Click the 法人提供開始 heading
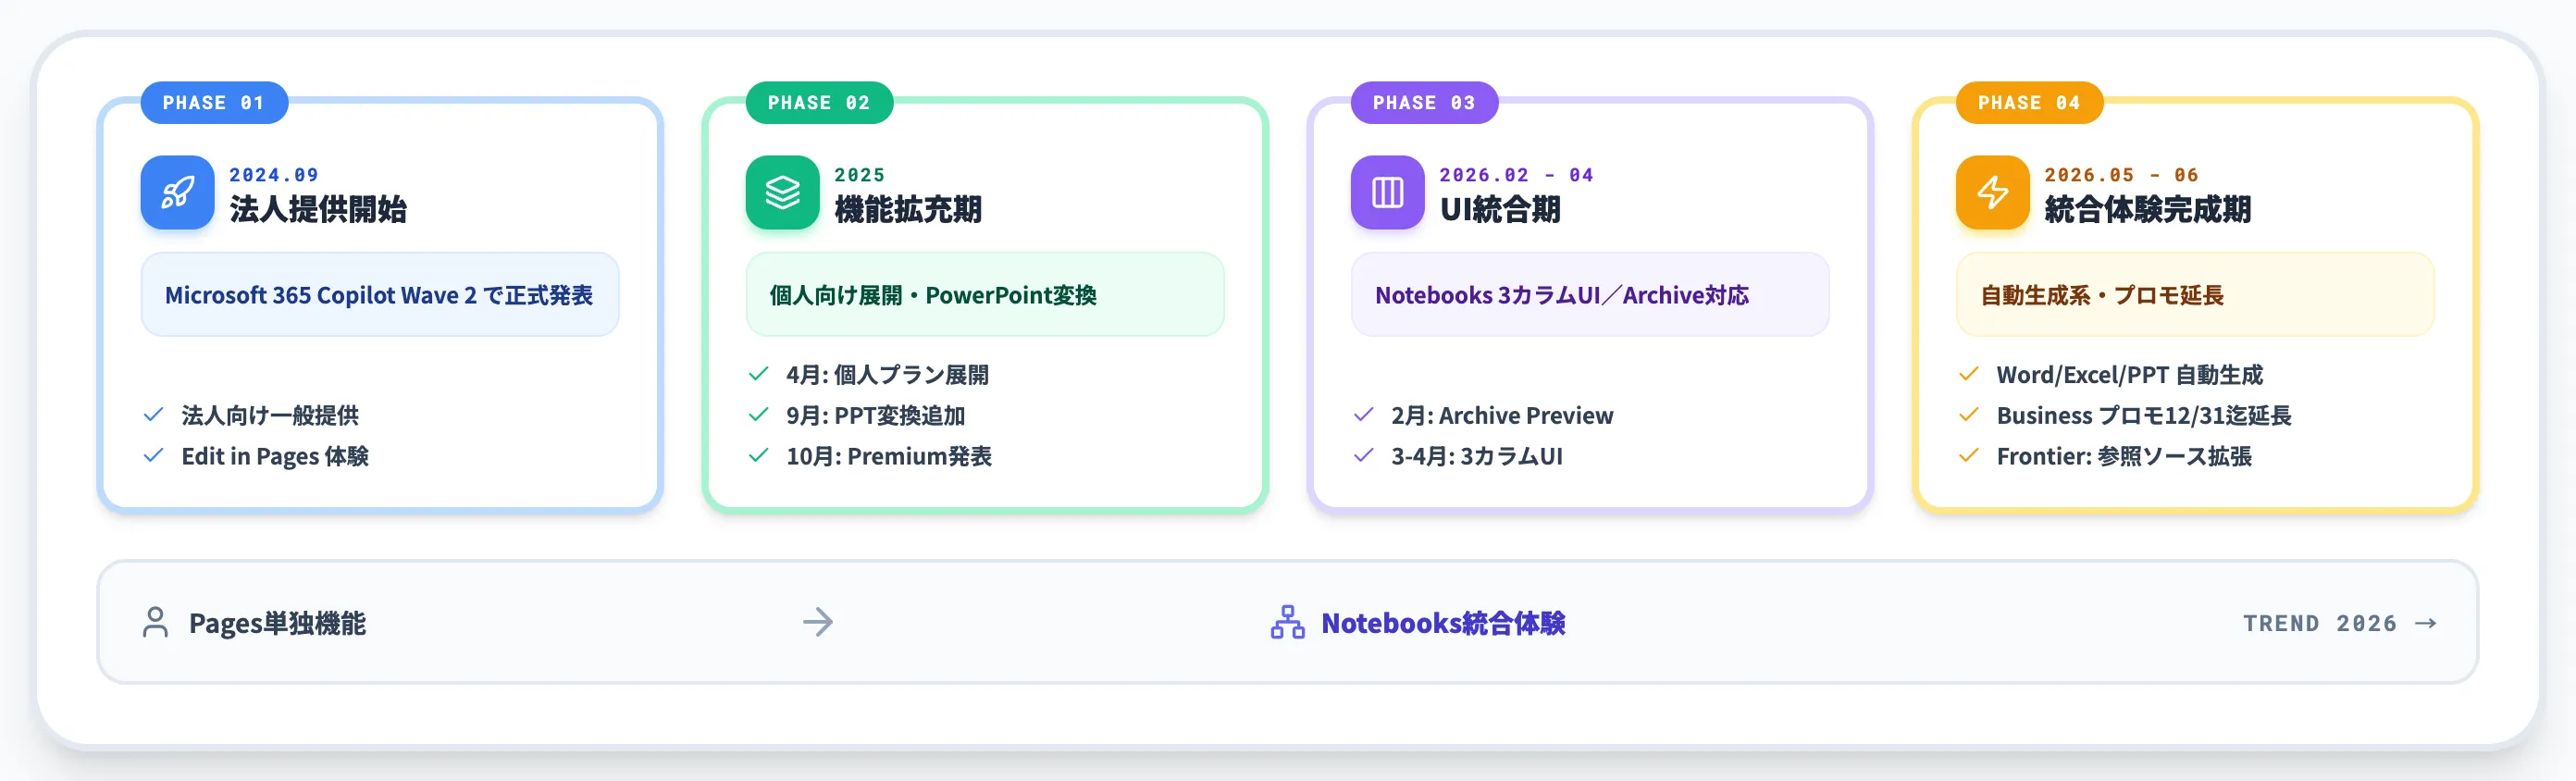 pyautogui.click(x=318, y=209)
